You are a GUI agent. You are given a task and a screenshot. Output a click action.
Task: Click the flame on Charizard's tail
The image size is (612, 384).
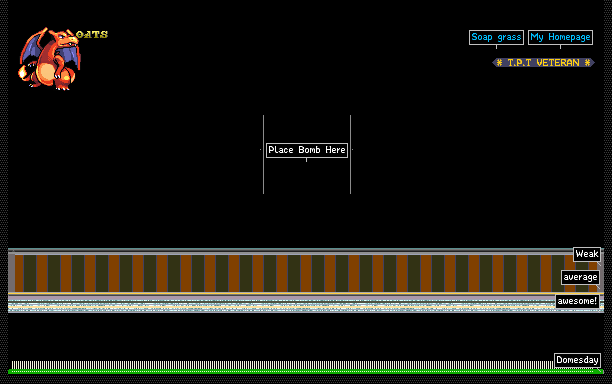[x=23, y=72]
